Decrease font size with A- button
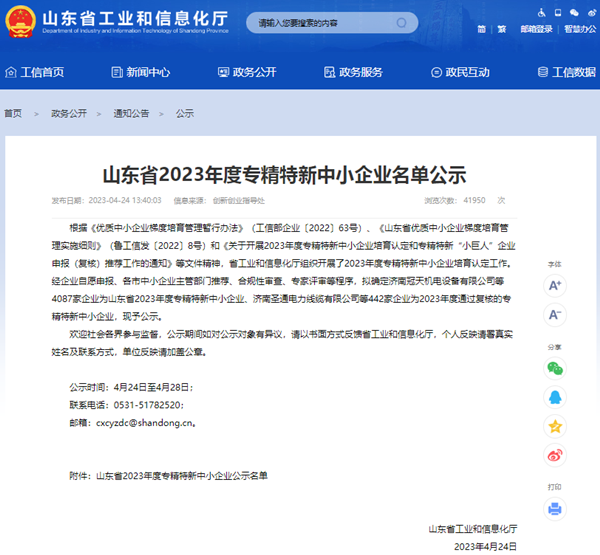This screenshot has width=600, height=555. coord(556,316)
